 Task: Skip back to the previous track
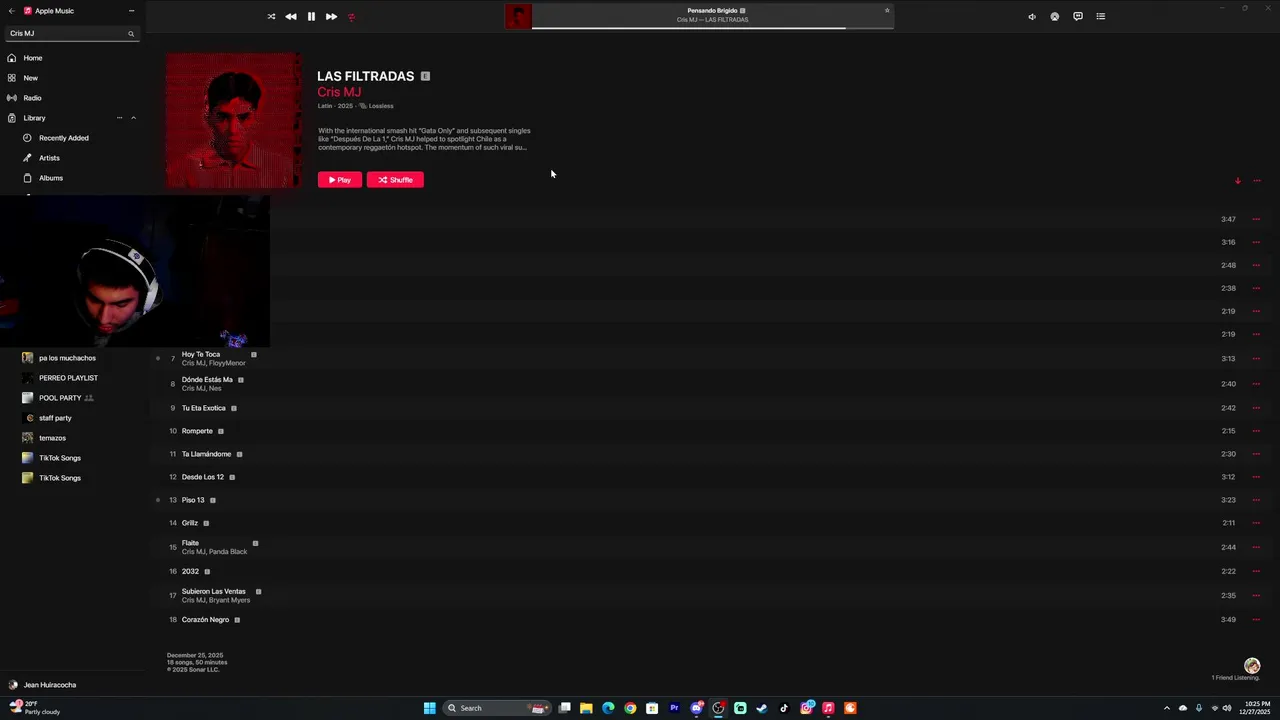(290, 16)
